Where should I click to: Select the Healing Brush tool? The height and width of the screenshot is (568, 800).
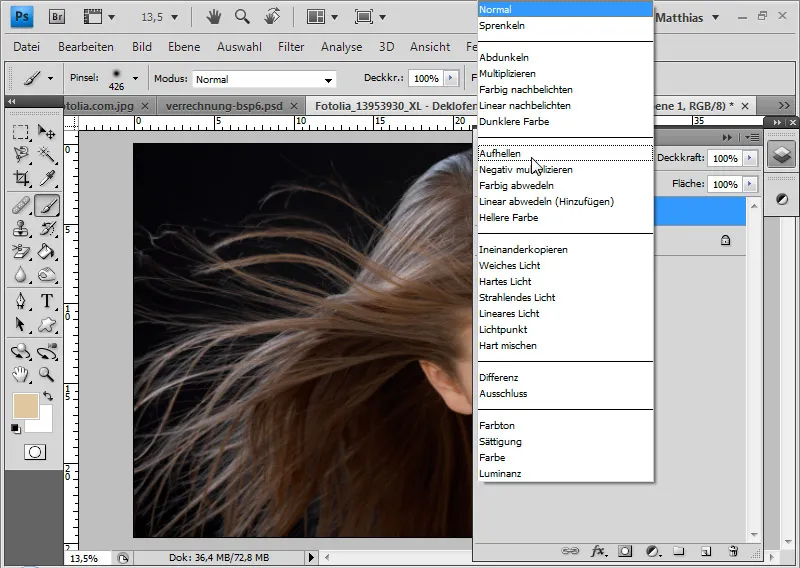pyautogui.click(x=20, y=206)
